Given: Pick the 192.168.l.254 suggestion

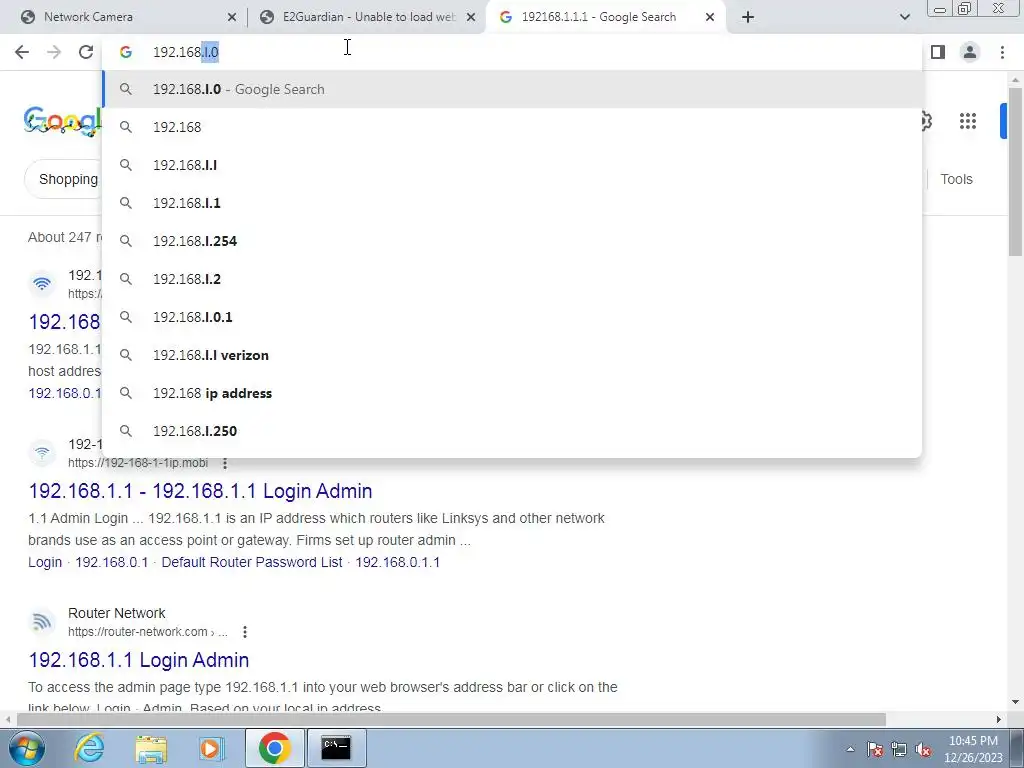Looking at the screenshot, I should point(512,241).
